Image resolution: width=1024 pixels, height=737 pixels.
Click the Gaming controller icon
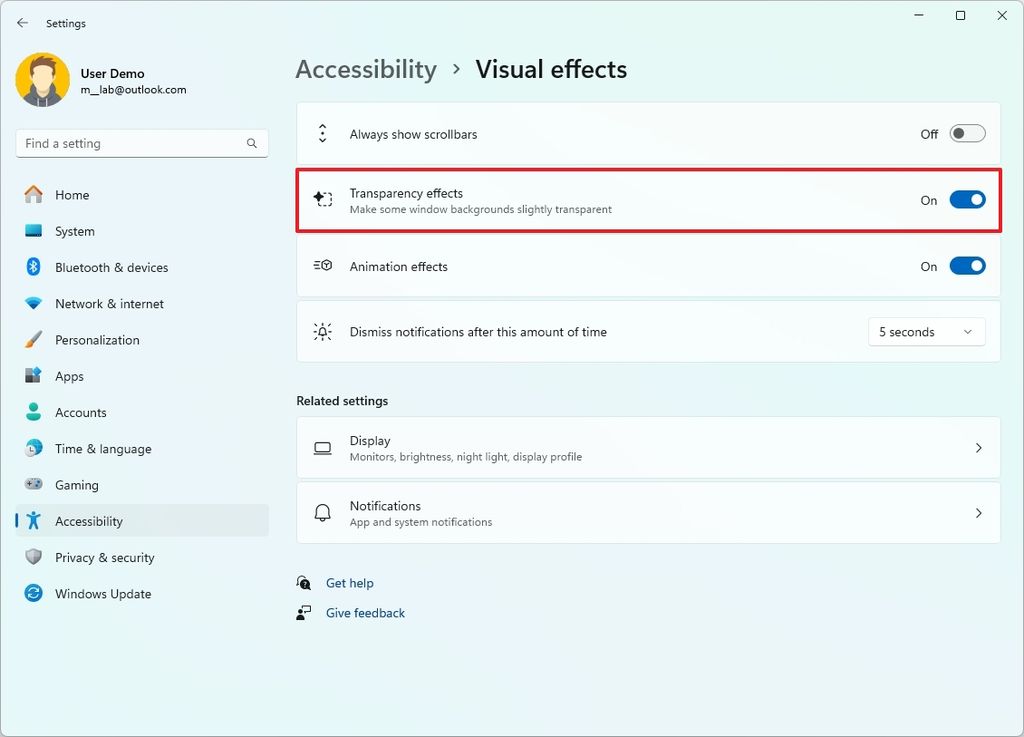[x=34, y=485]
